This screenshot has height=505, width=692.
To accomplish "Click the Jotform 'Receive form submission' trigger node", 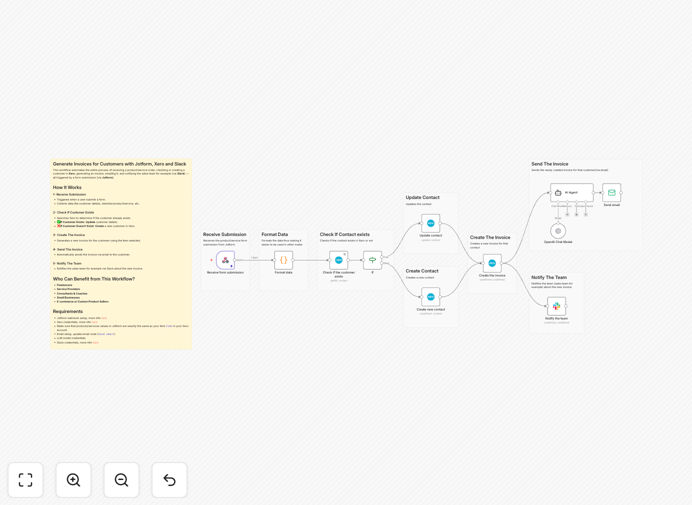I will coord(226,260).
